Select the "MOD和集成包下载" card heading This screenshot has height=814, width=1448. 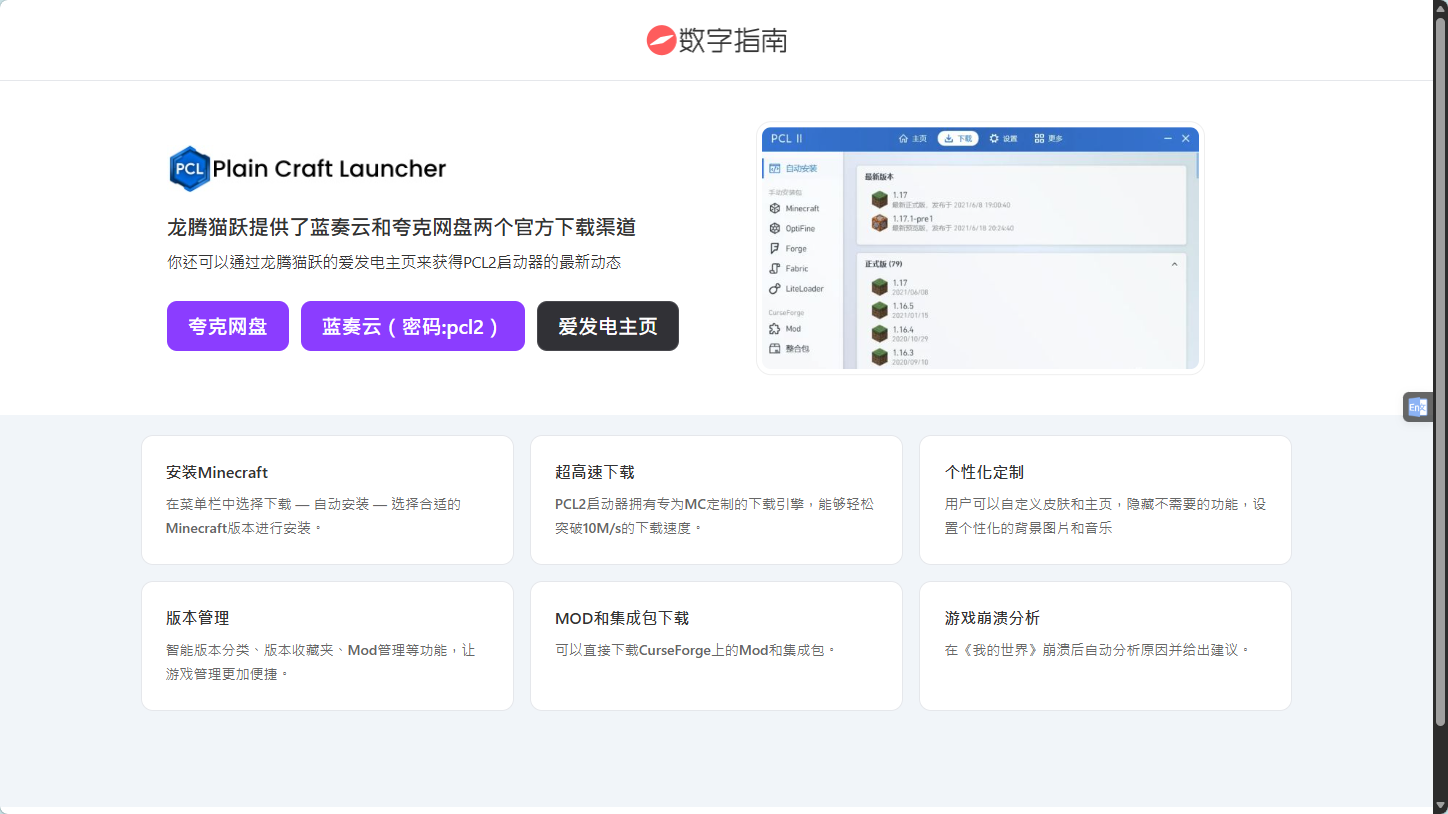tap(622, 618)
